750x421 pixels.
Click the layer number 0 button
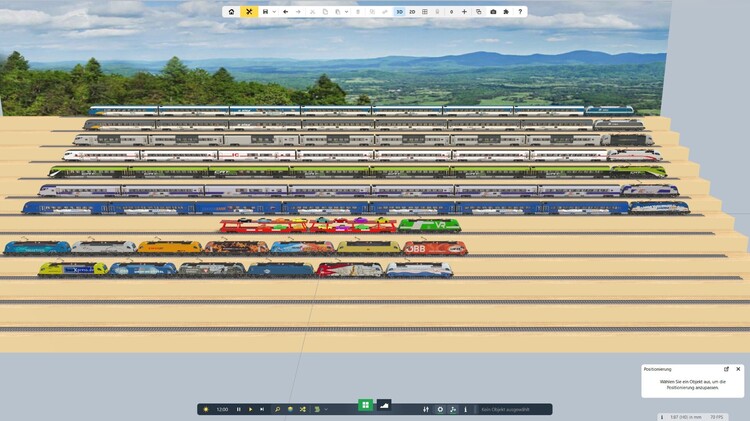tap(452, 11)
